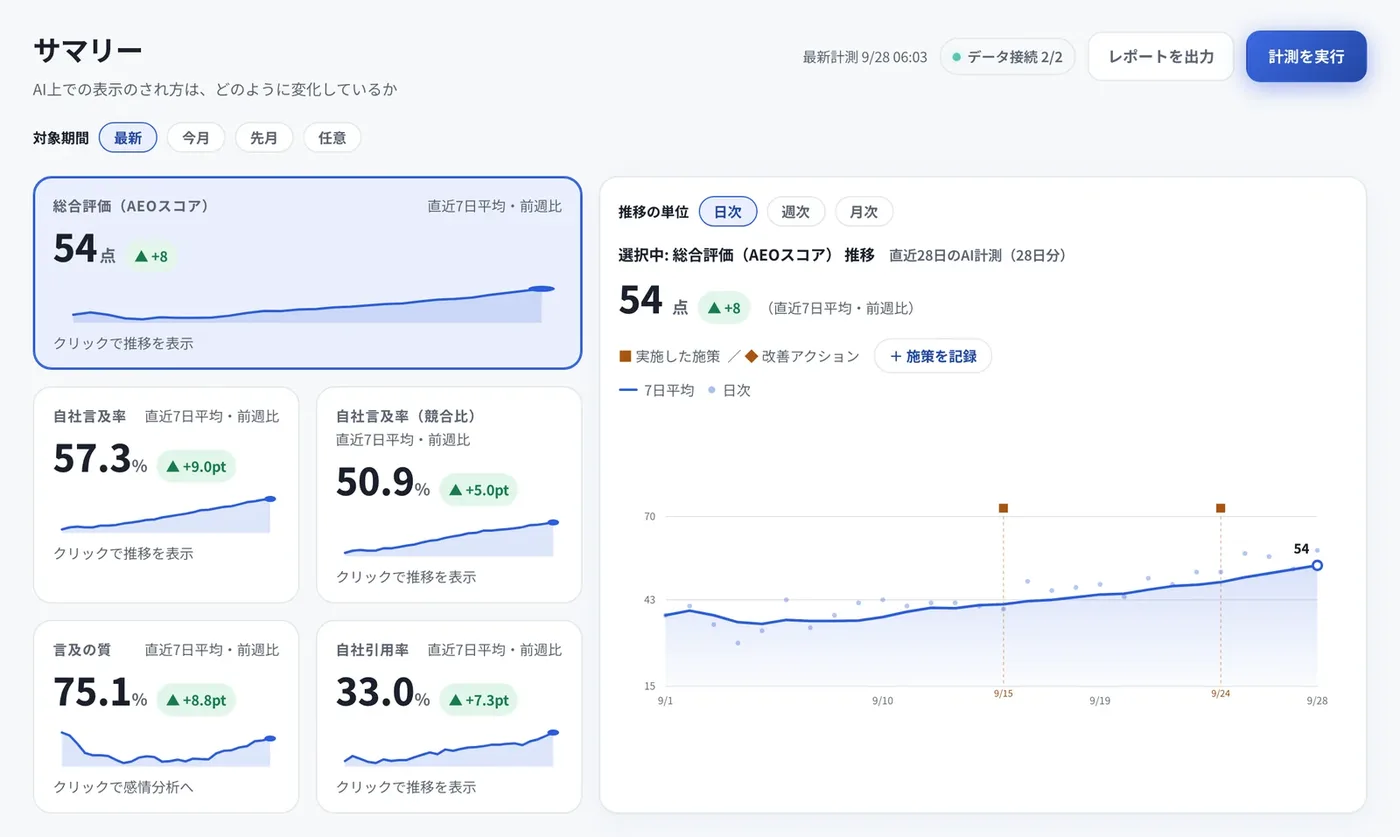Click the 選択中: 総合評価（AEOスコア） 推移 title

pyautogui.click(x=747, y=255)
